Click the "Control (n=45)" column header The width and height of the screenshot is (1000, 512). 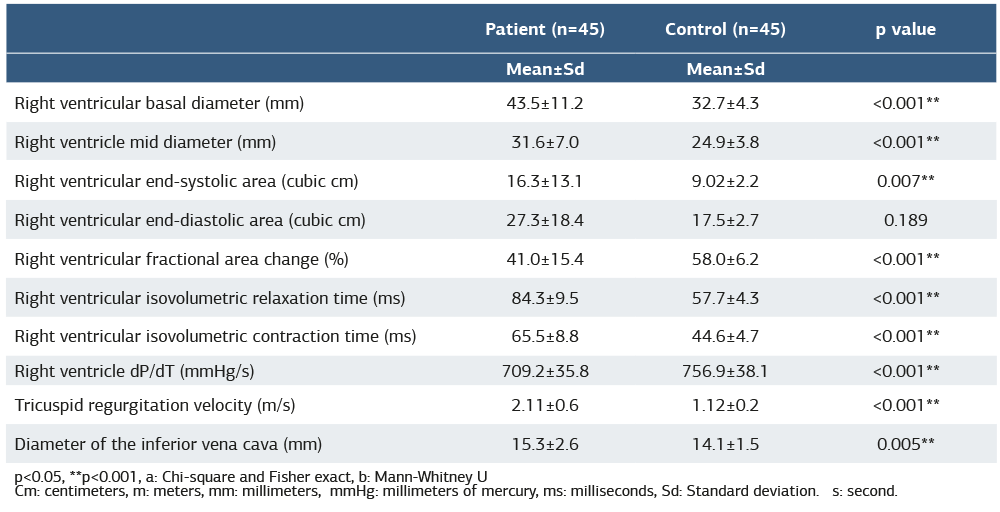(725, 29)
